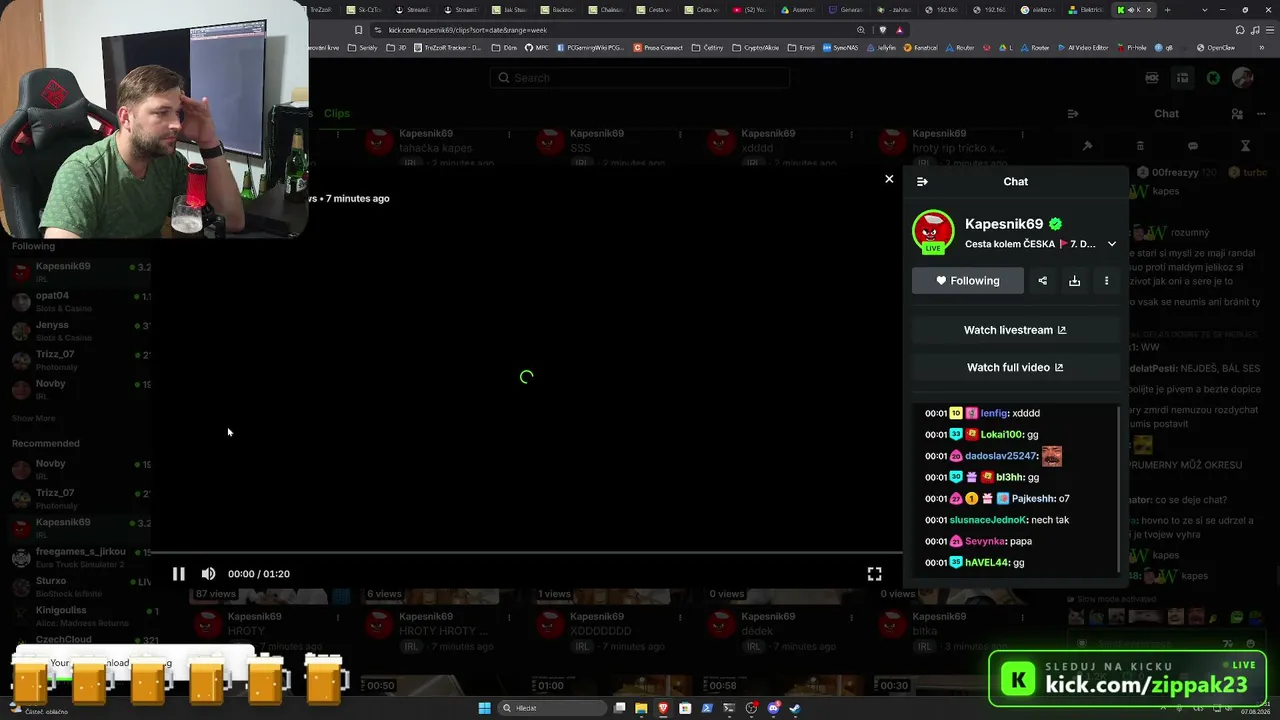Viewport: 1280px width, 720px height.
Task: Open Kinigoullss channel in Recommended list
Action: pyautogui.click(x=80, y=615)
